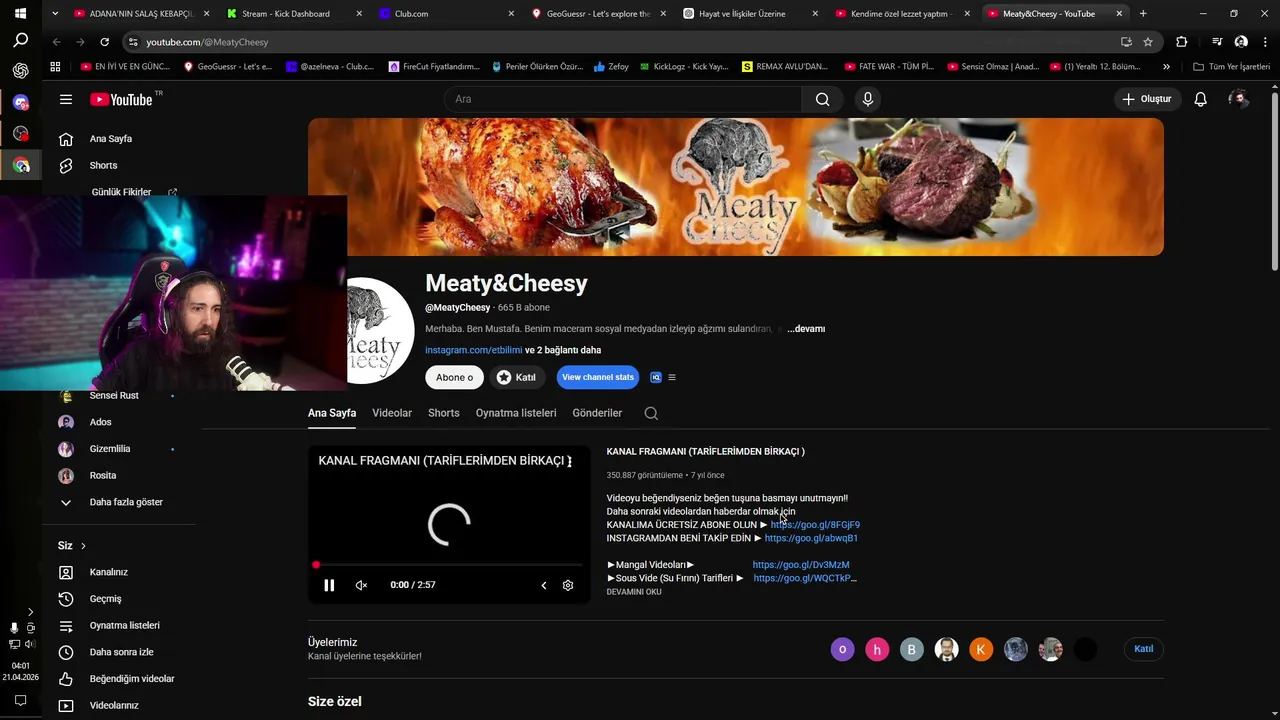
Task: Open Windows search in taskbar
Action: pos(20,41)
